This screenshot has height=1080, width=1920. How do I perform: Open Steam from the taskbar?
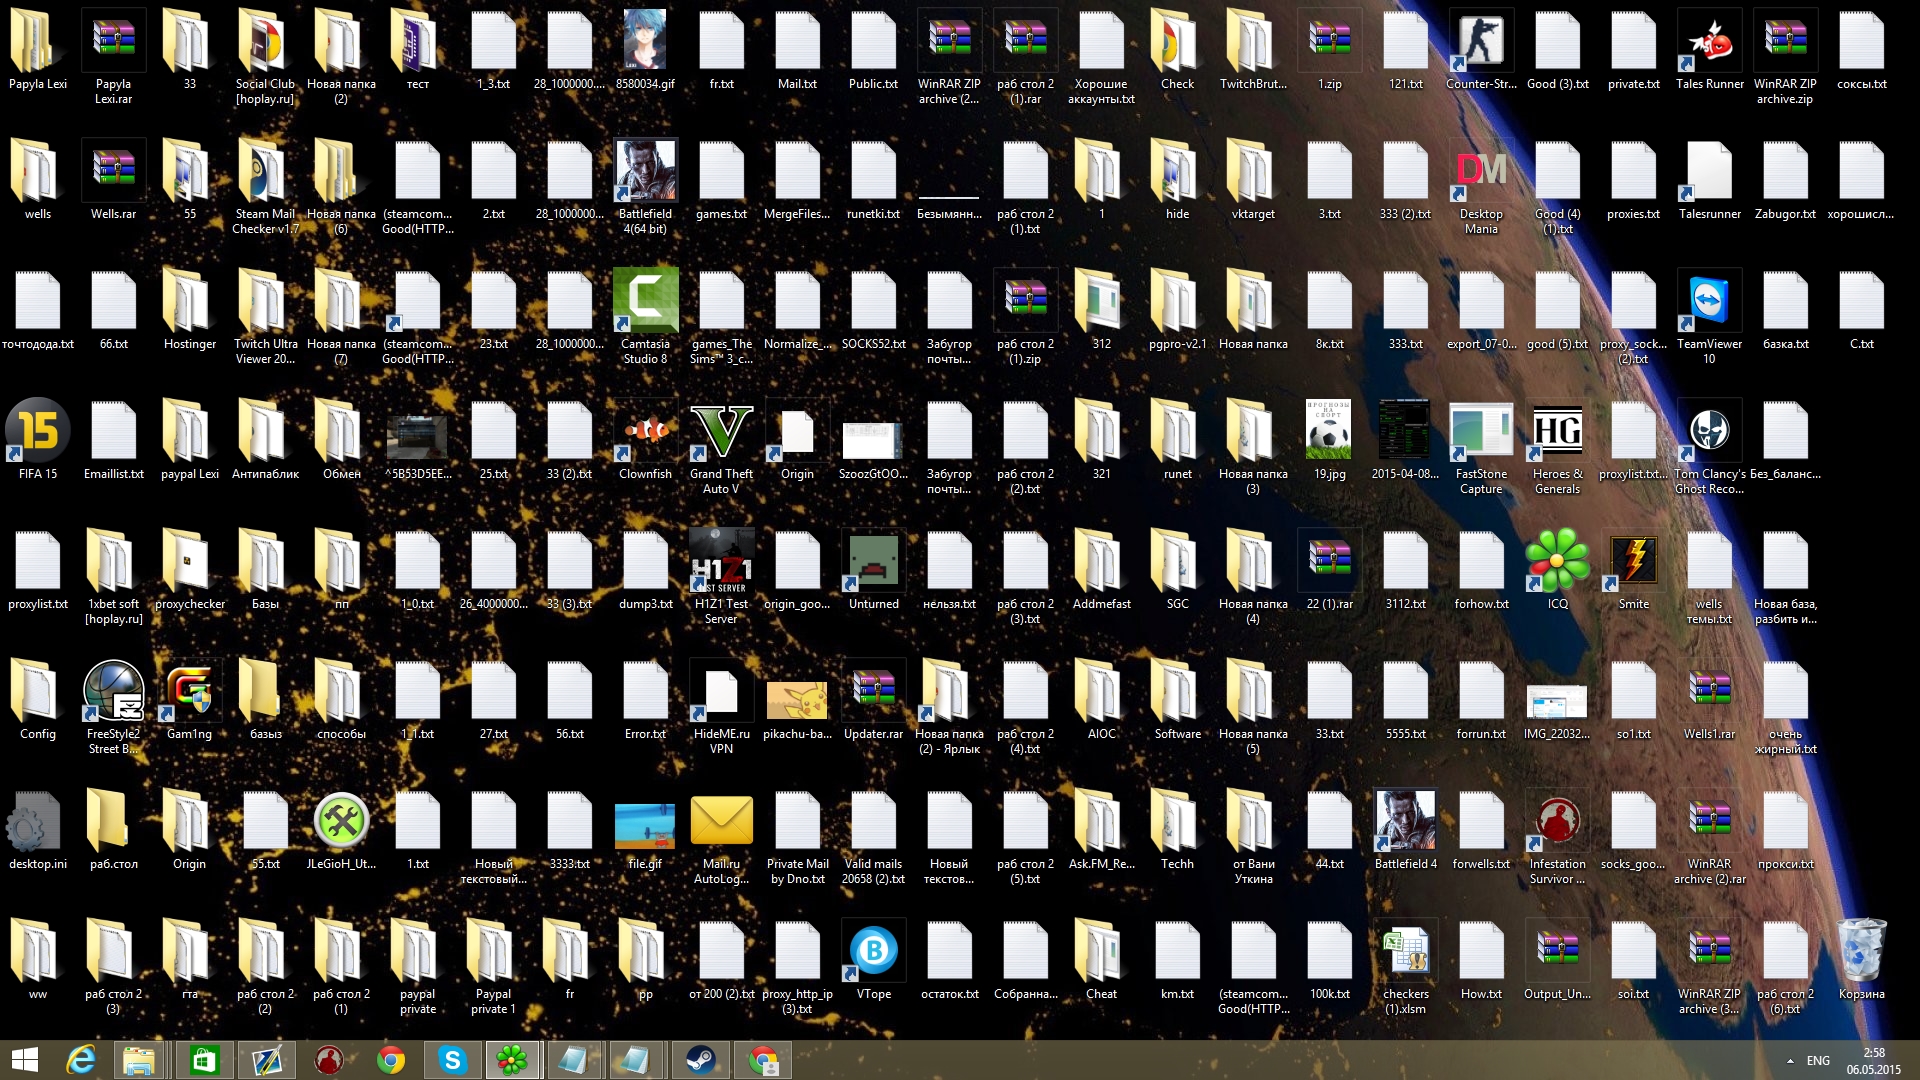click(700, 1060)
